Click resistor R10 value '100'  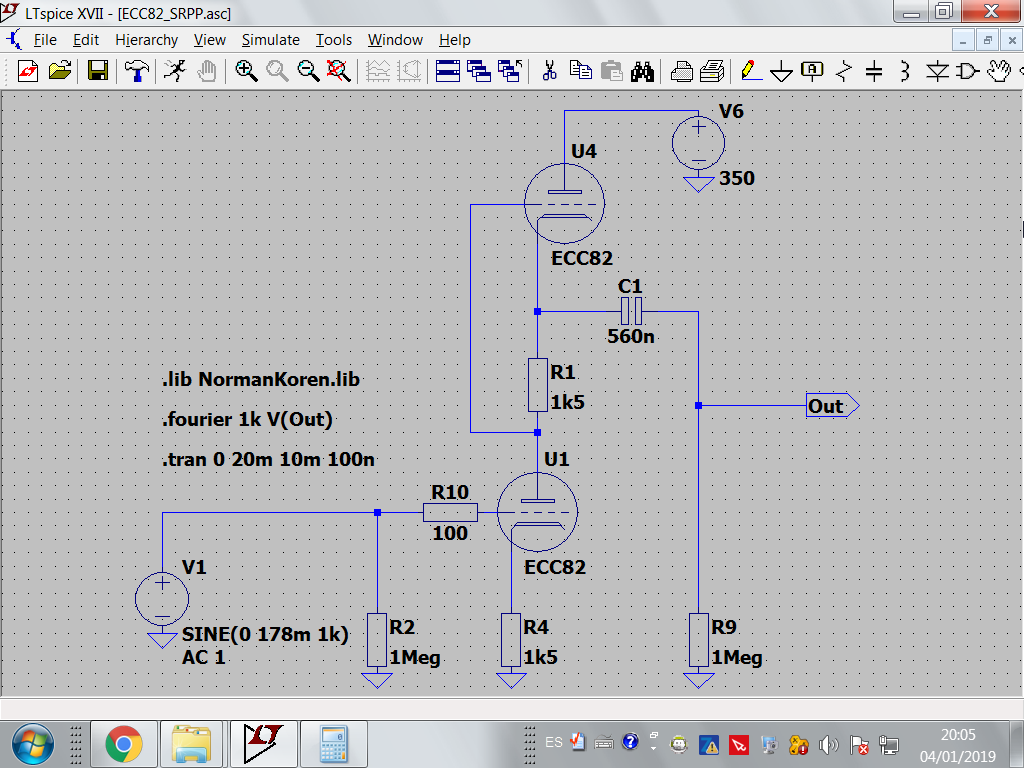point(450,534)
